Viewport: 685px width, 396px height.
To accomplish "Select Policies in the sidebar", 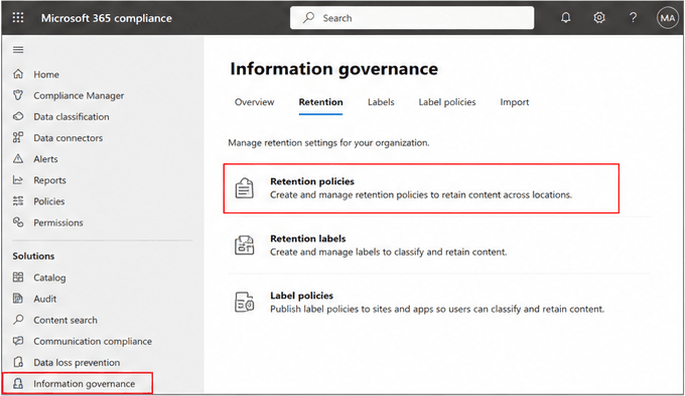I will tap(49, 201).
